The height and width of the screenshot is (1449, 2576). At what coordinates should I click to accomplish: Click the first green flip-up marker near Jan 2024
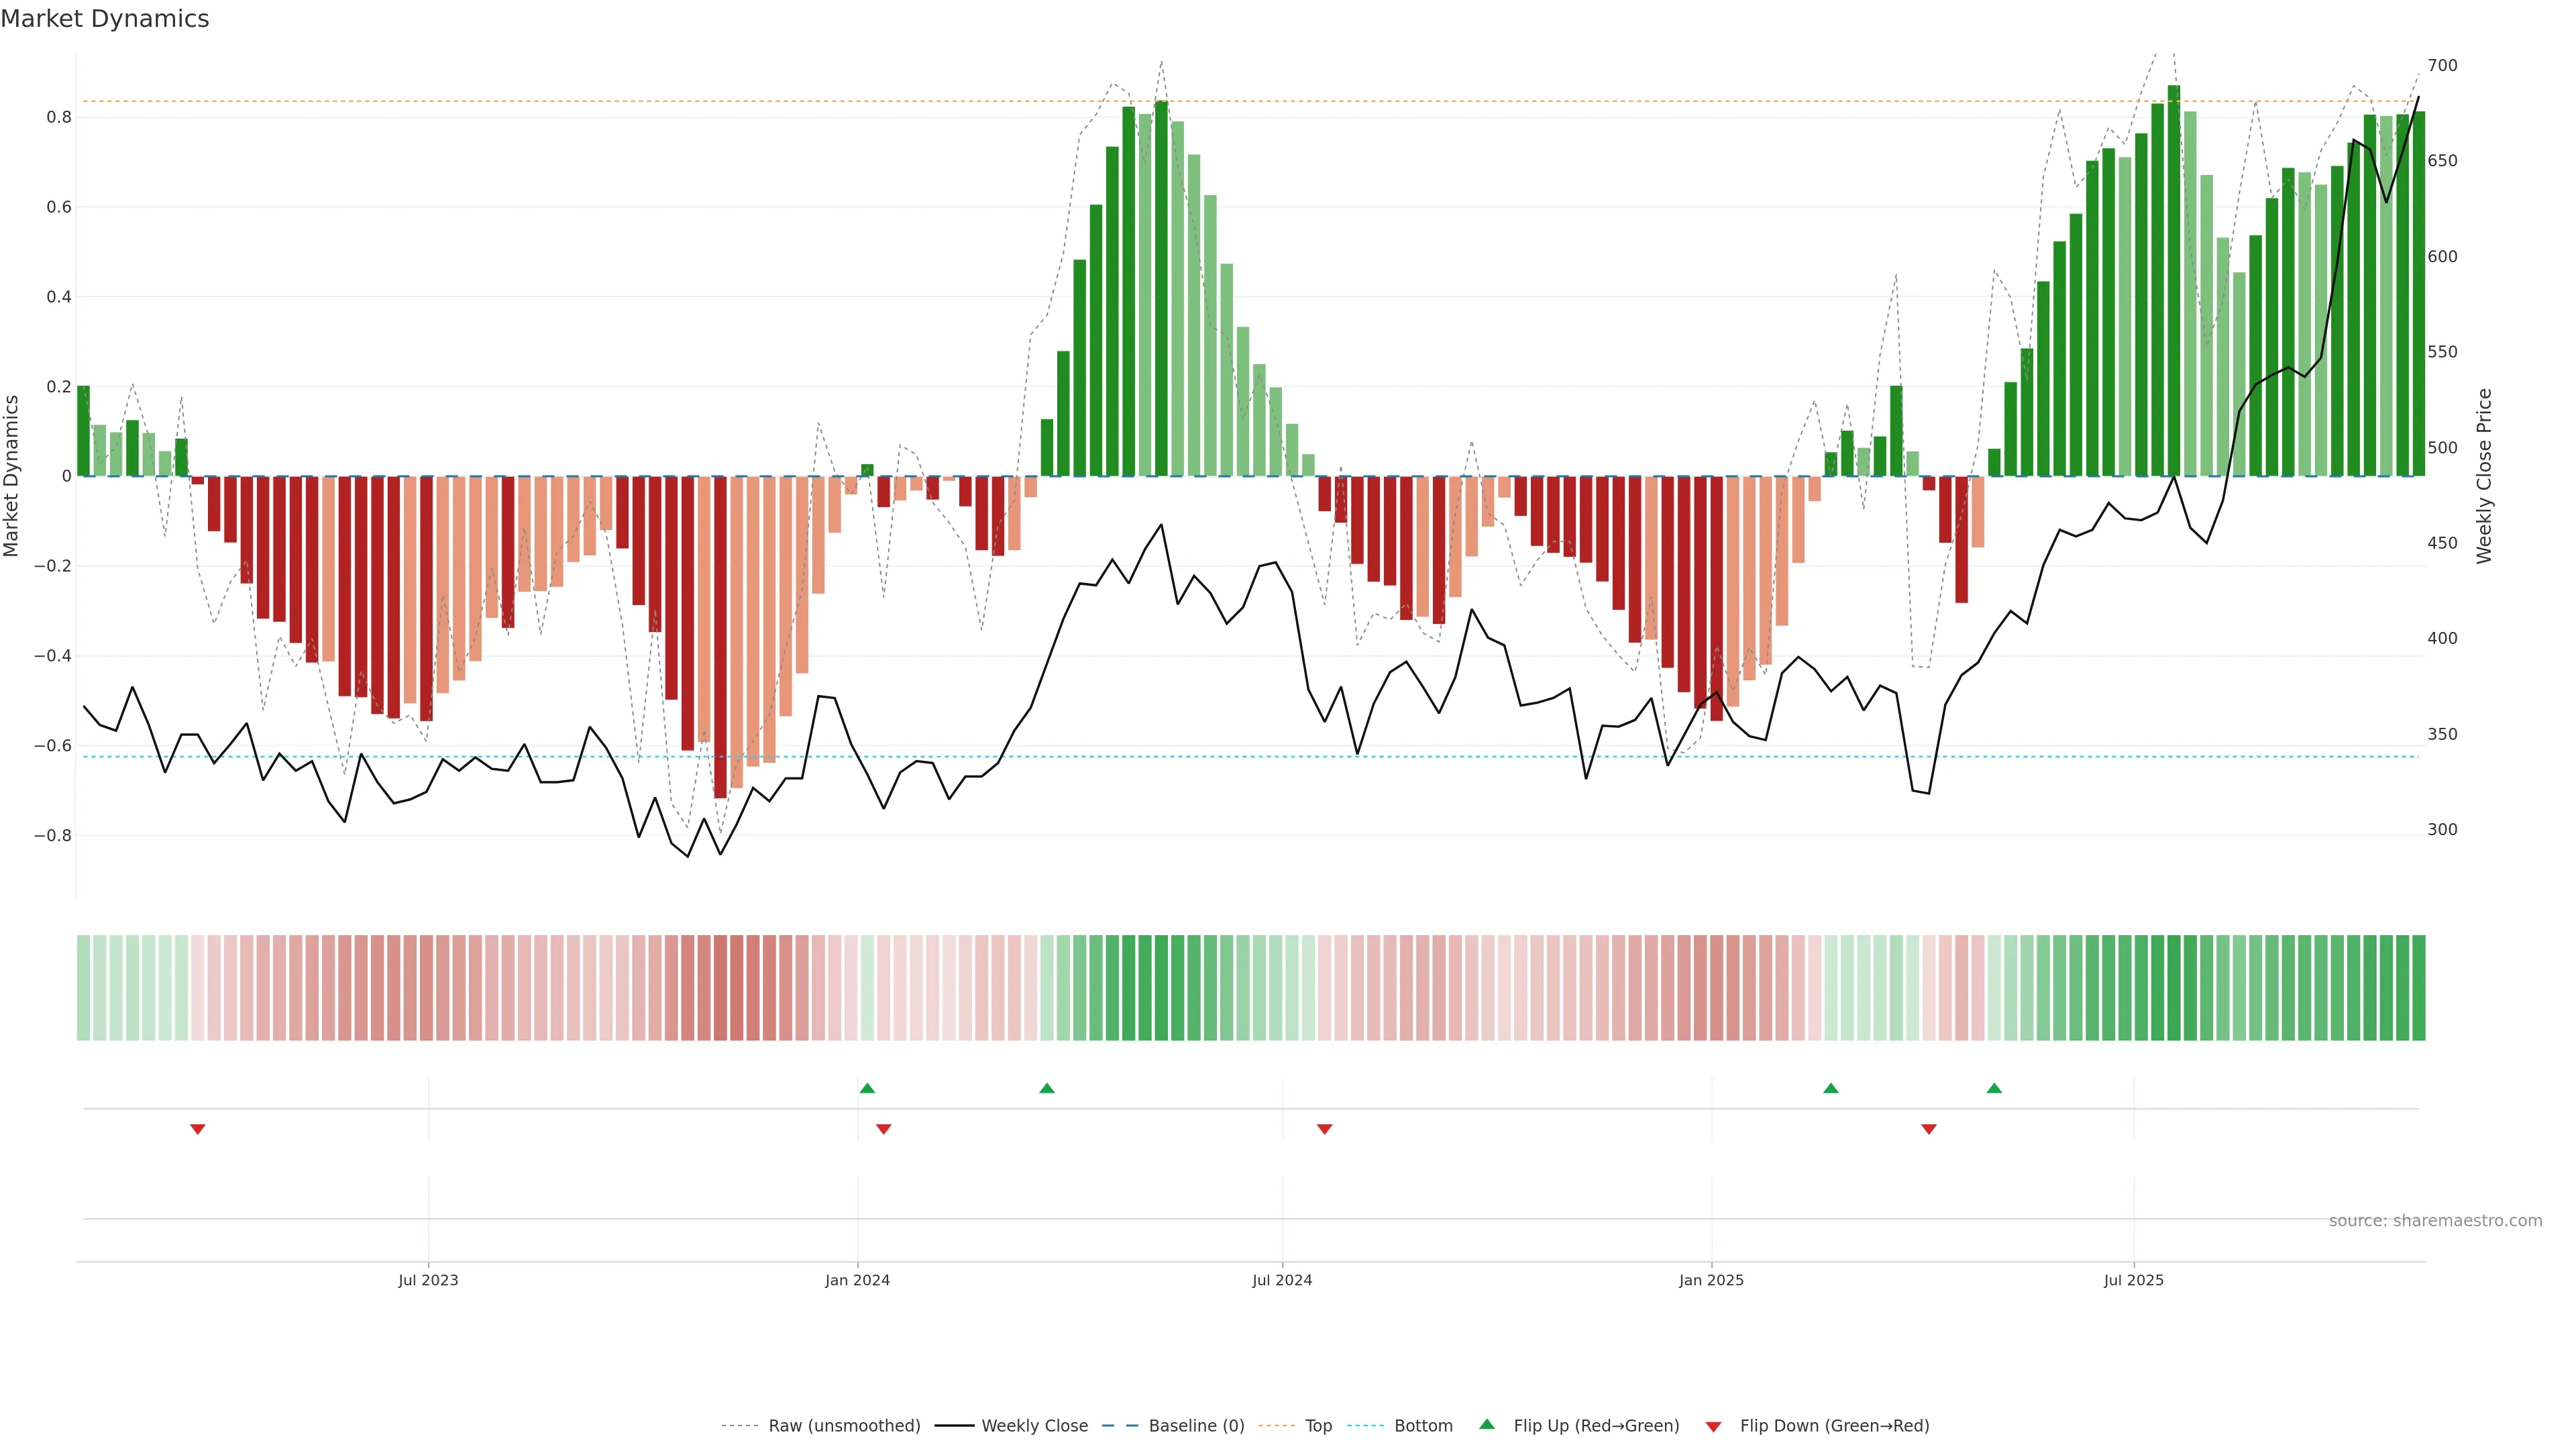tap(867, 1088)
